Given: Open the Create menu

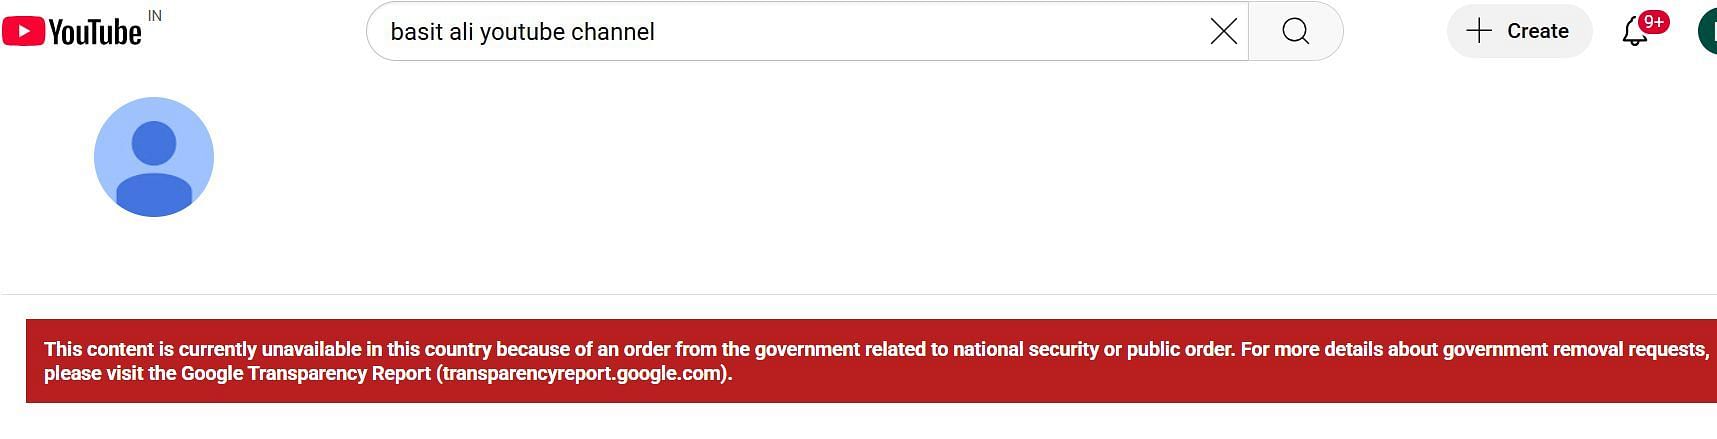Looking at the screenshot, I should tap(1518, 31).
